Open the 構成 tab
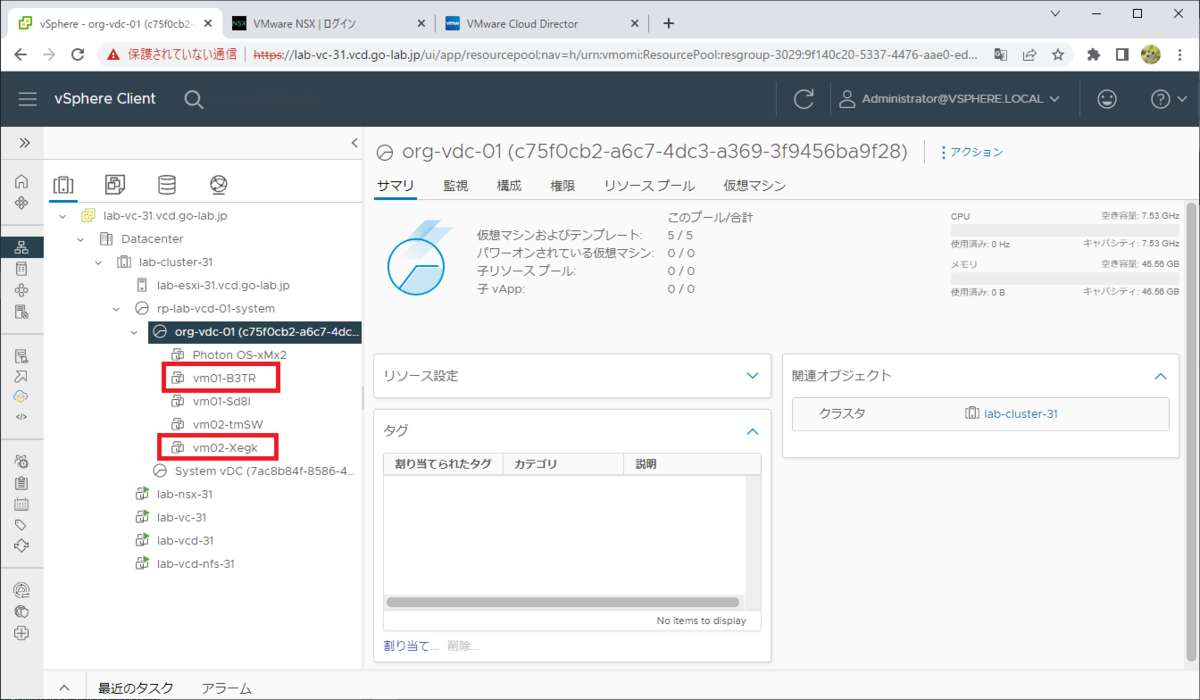This screenshot has width=1200, height=700. tap(509, 186)
